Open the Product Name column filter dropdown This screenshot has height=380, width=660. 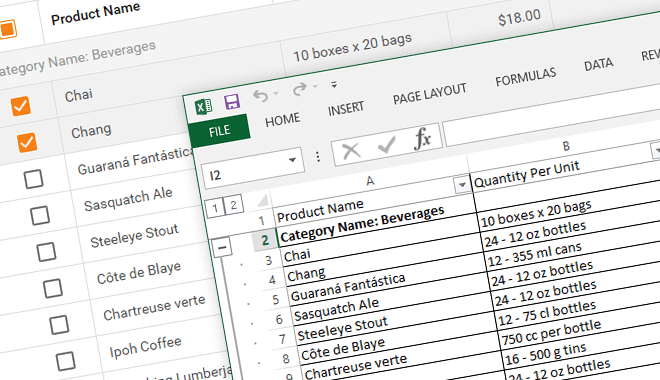462,184
